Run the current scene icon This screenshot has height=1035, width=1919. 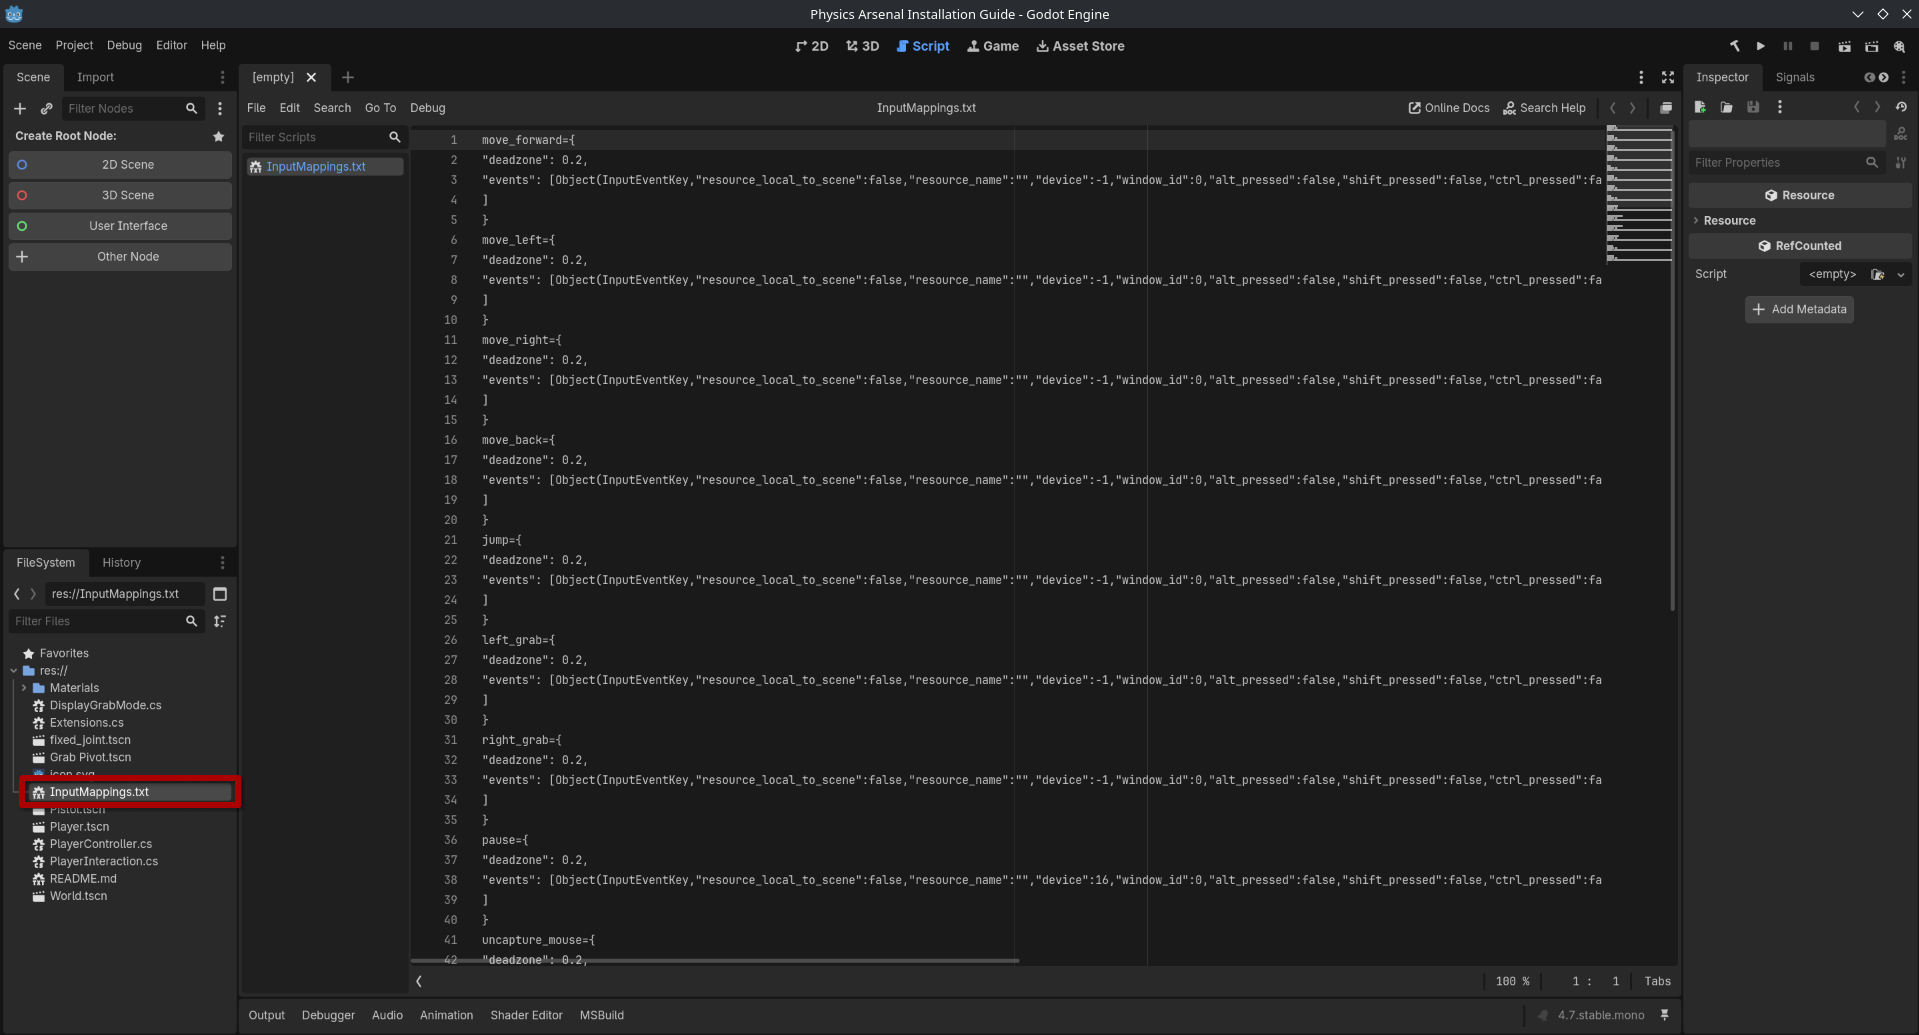[x=1844, y=46]
